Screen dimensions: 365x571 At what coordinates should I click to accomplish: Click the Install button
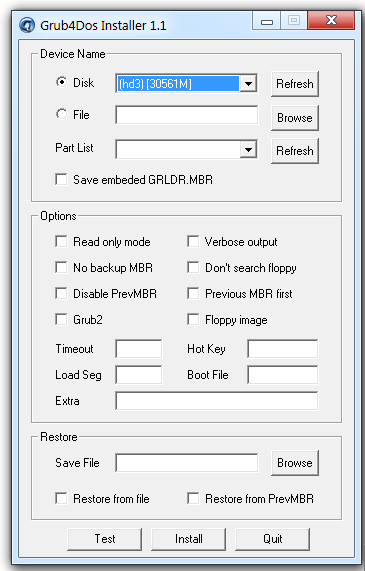[x=188, y=539]
